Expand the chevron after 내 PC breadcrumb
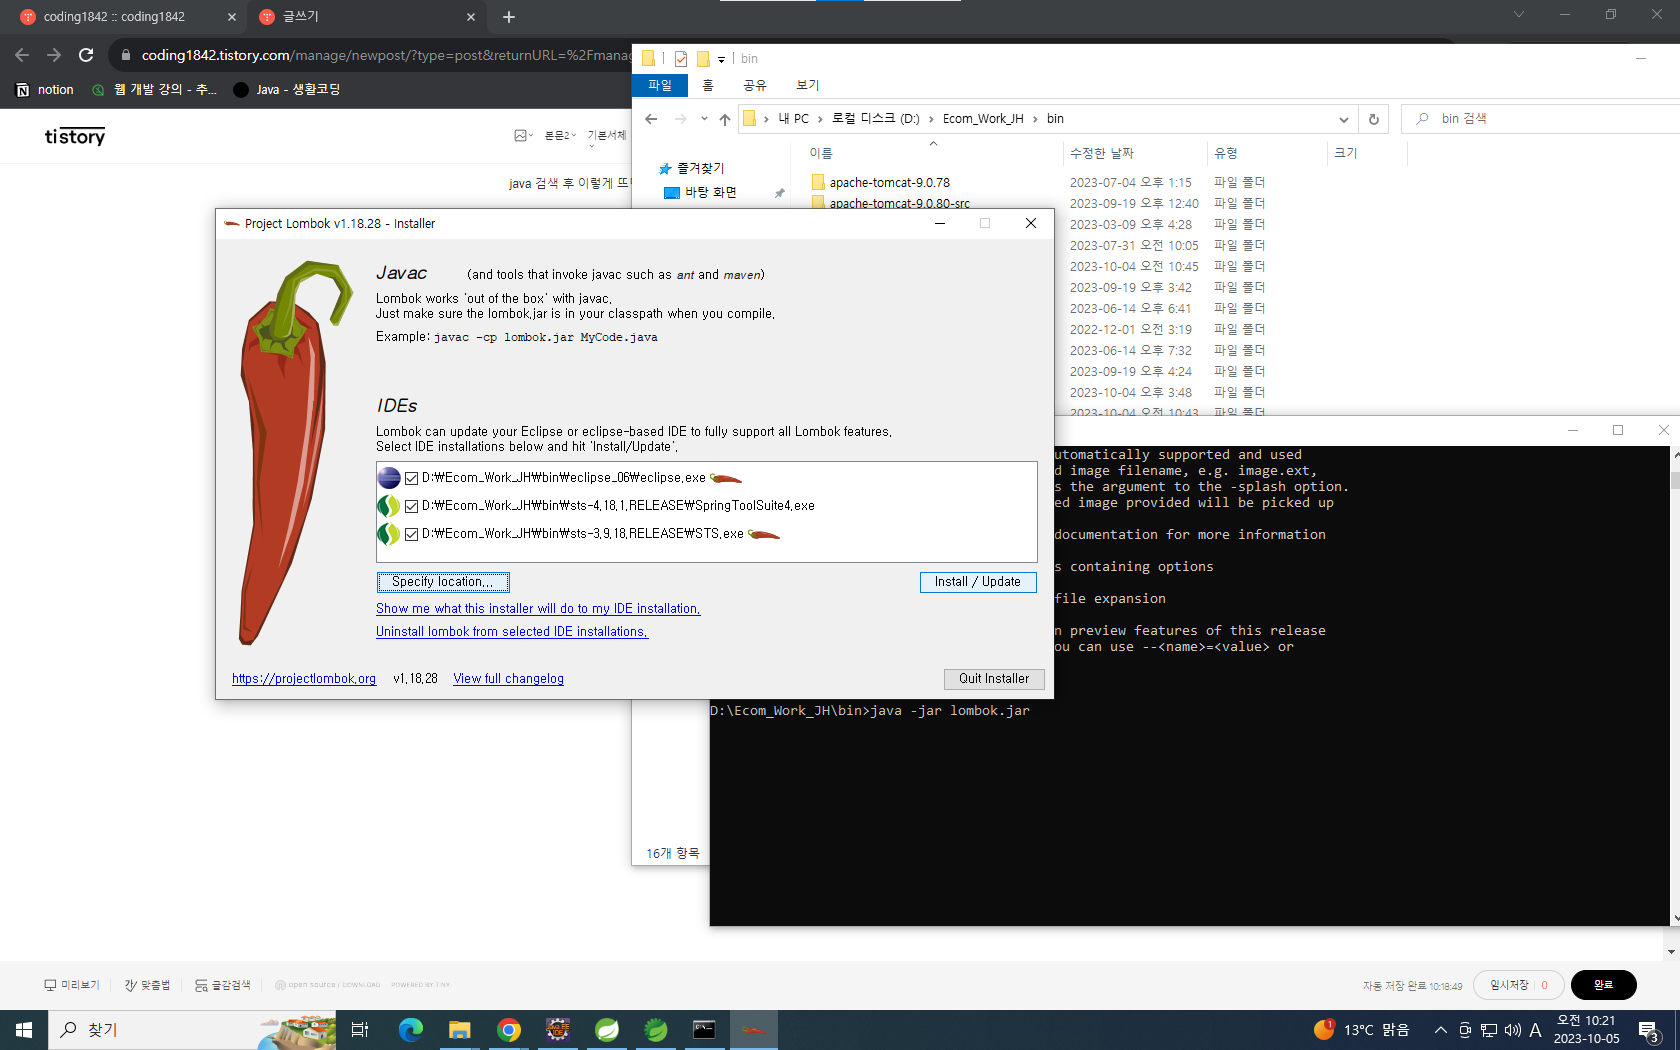 click(x=820, y=119)
